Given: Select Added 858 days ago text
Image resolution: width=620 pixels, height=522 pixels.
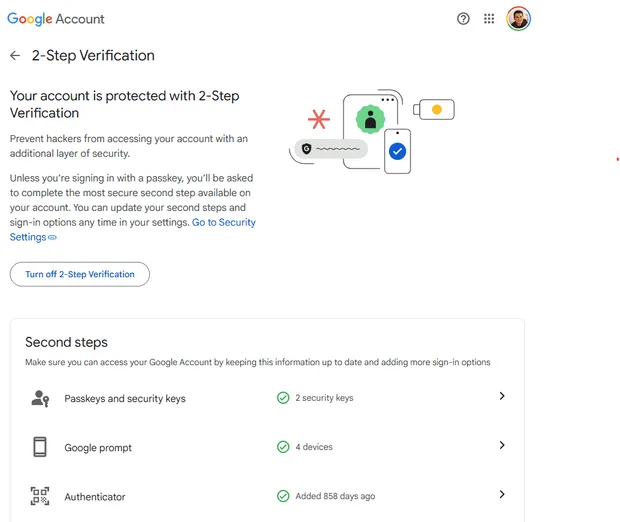Looking at the screenshot, I should pos(335,496).
